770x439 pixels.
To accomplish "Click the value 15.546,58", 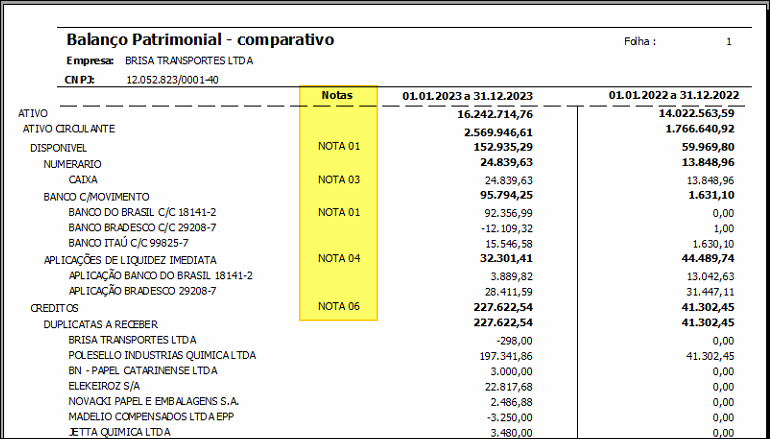I will point(509,245).
